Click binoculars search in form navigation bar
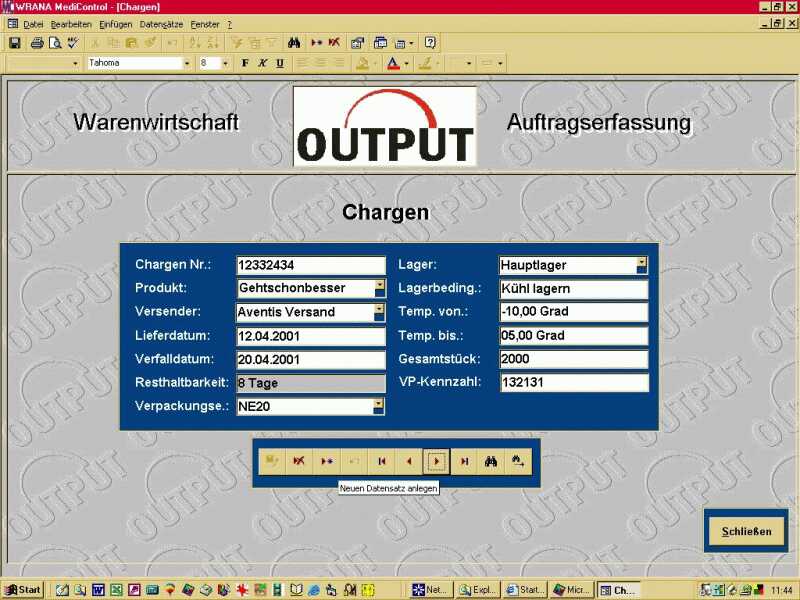The image size is (800, 600). (491, 462)
